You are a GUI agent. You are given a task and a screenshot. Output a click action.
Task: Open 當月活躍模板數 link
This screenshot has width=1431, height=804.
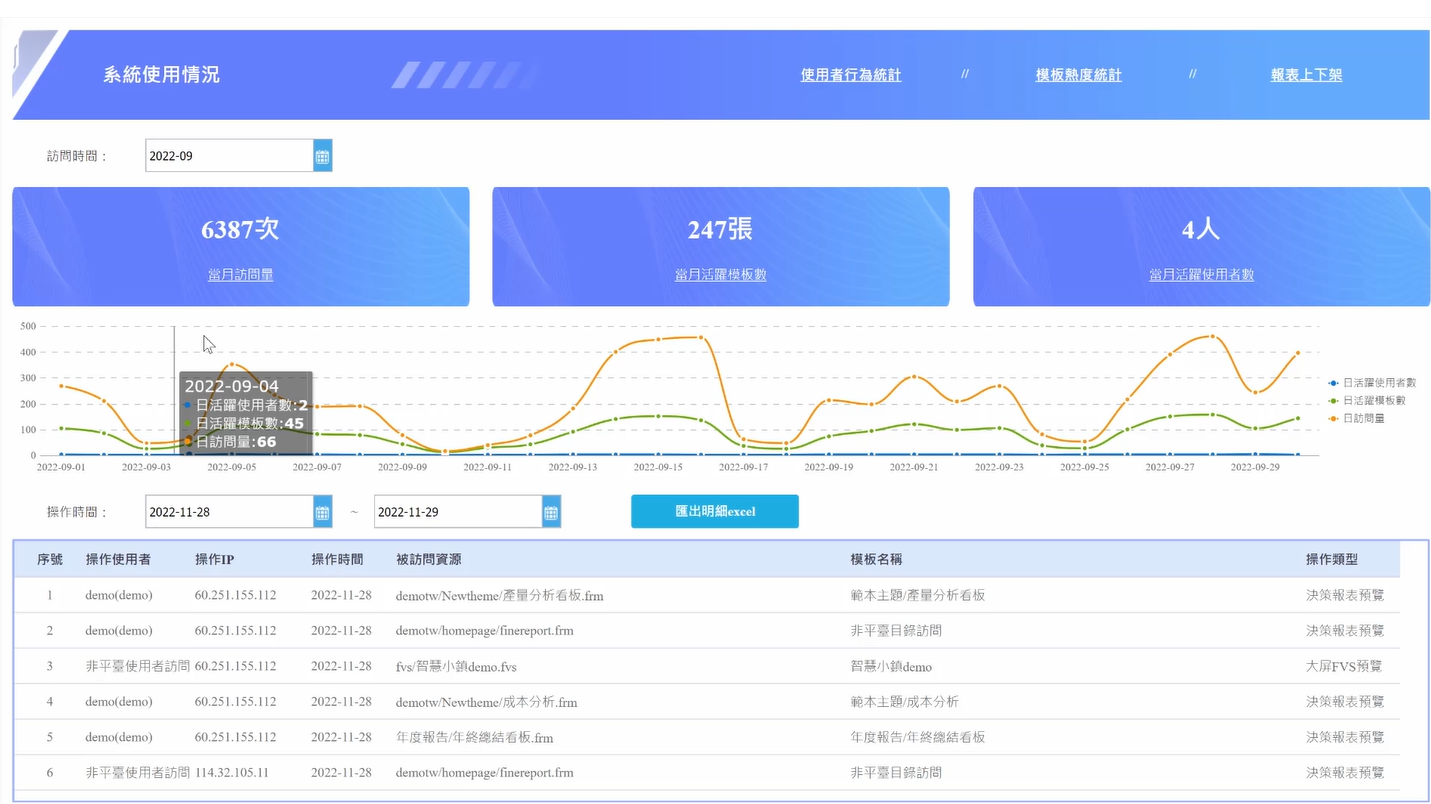pyautogui.click(x=721, y=274)
